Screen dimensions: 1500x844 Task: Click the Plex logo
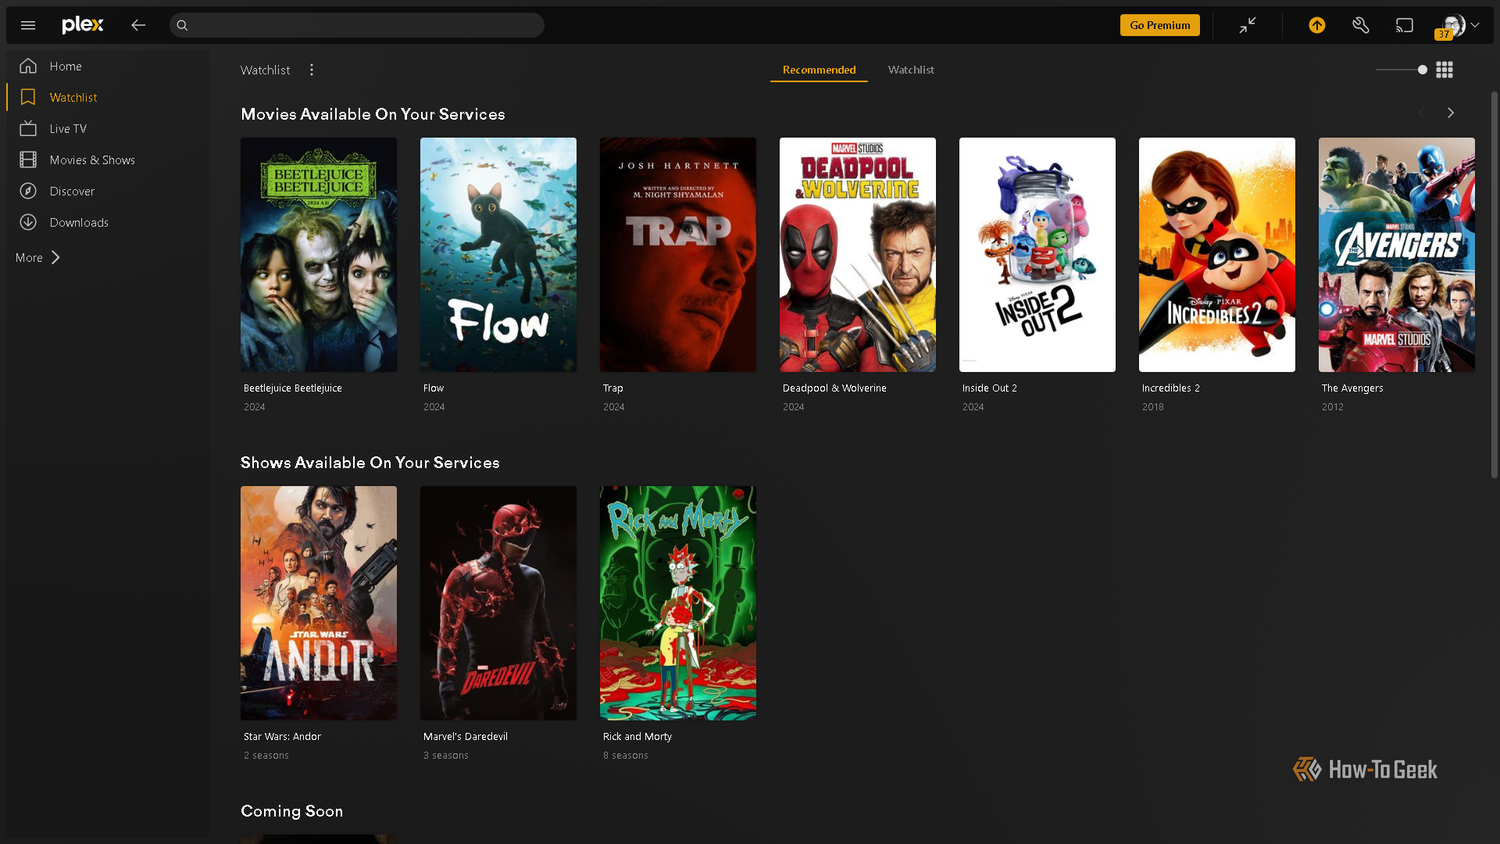[x=82, y=25]
